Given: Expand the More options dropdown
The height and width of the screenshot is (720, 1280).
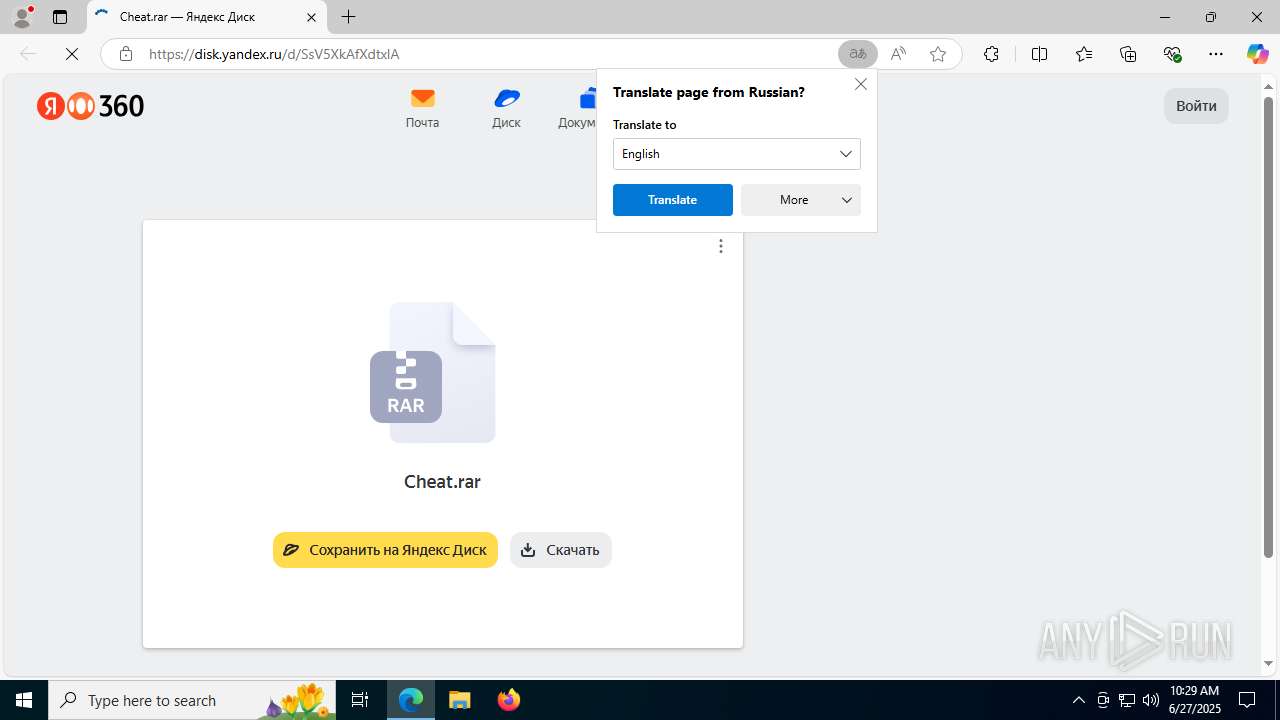Looking at the screenshot, I should click(801, 200).
